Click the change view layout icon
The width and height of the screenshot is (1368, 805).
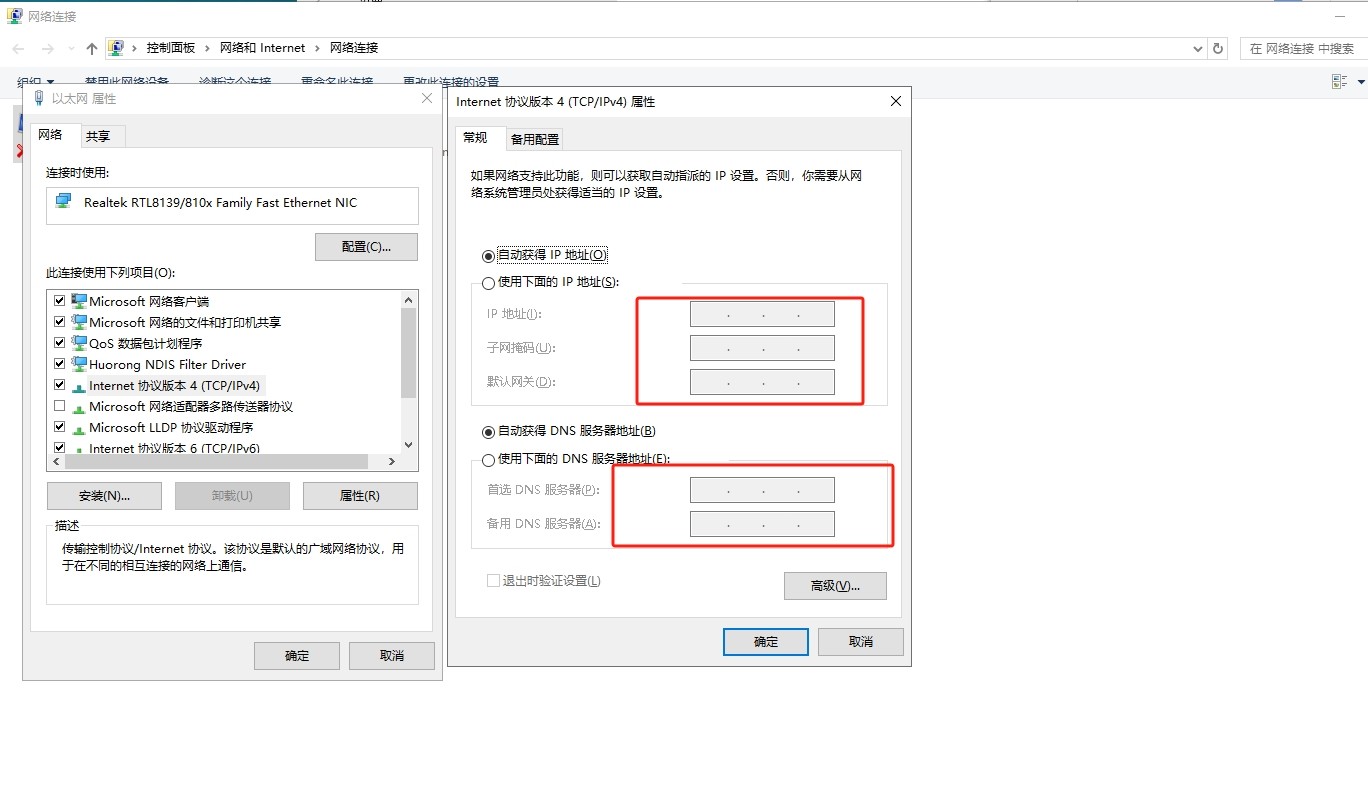coord(1339,81)
